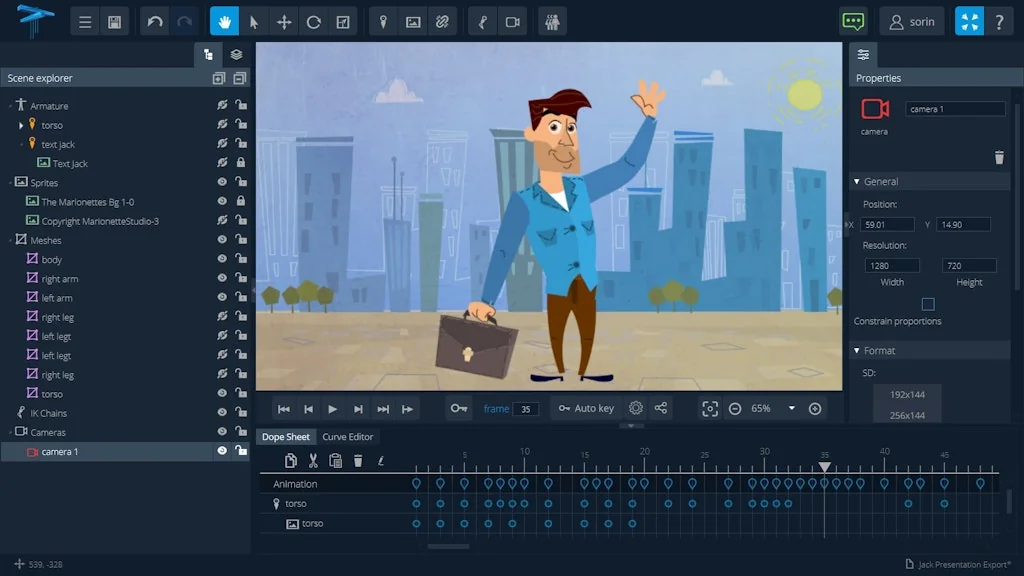This screenshot has width=1024, height=576.
Task: Select the Rotate tool
Action: pos(314,20)
